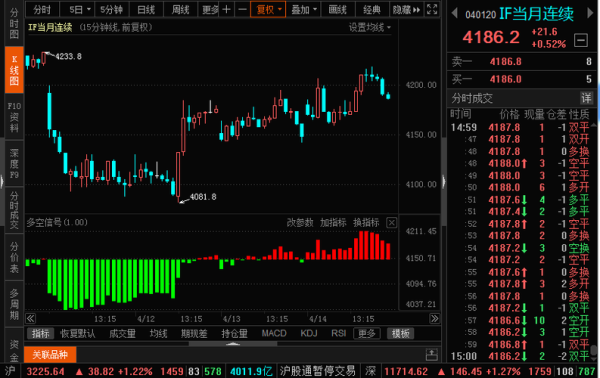Open 更多 indicators button in bottom bar
600x378 pixels.
point(367,333)
